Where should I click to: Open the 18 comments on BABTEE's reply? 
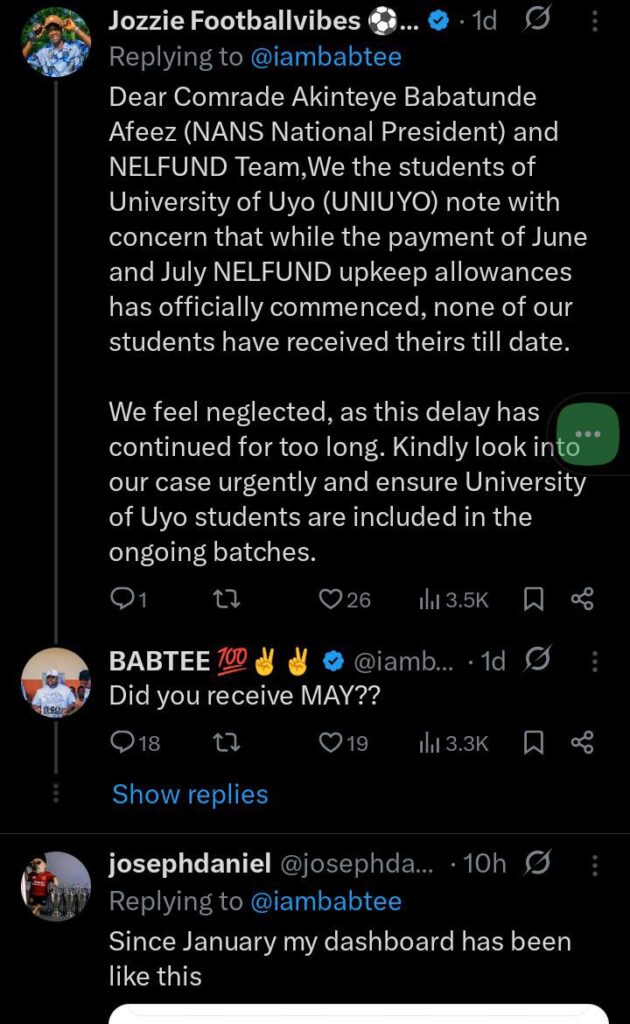point(135,743)
